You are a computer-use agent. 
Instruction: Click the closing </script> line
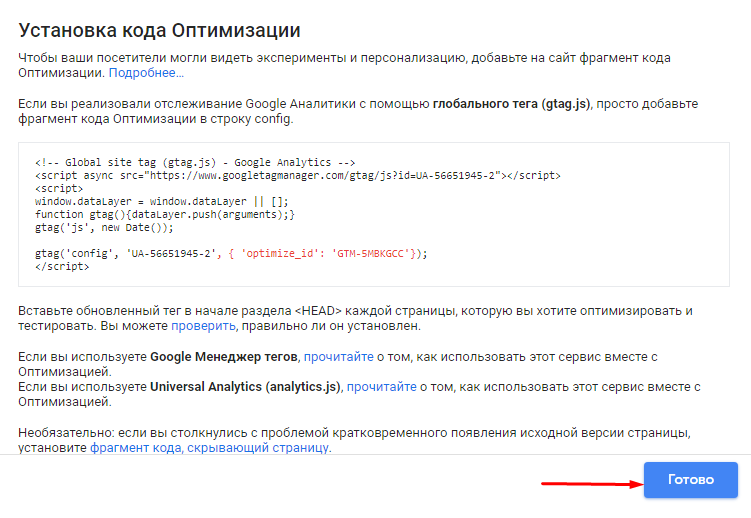point(62,266)
